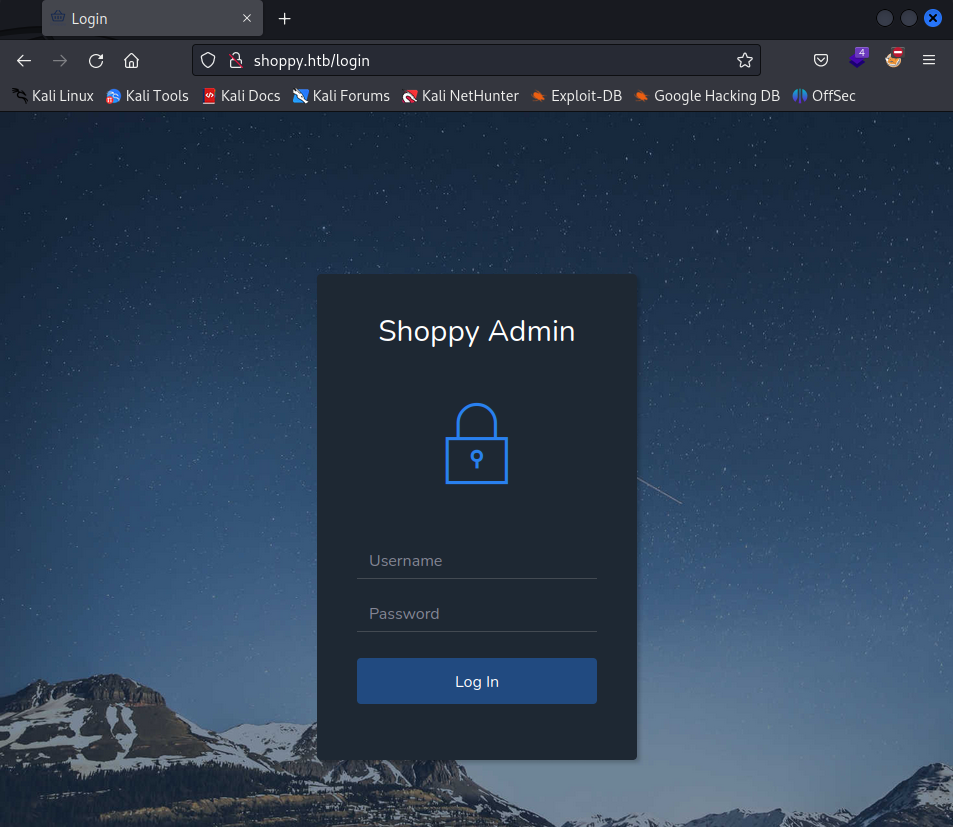This screenshot has height=827, width=953.
Task: Click the blue window close button
Action: click(x=932, y=18)
